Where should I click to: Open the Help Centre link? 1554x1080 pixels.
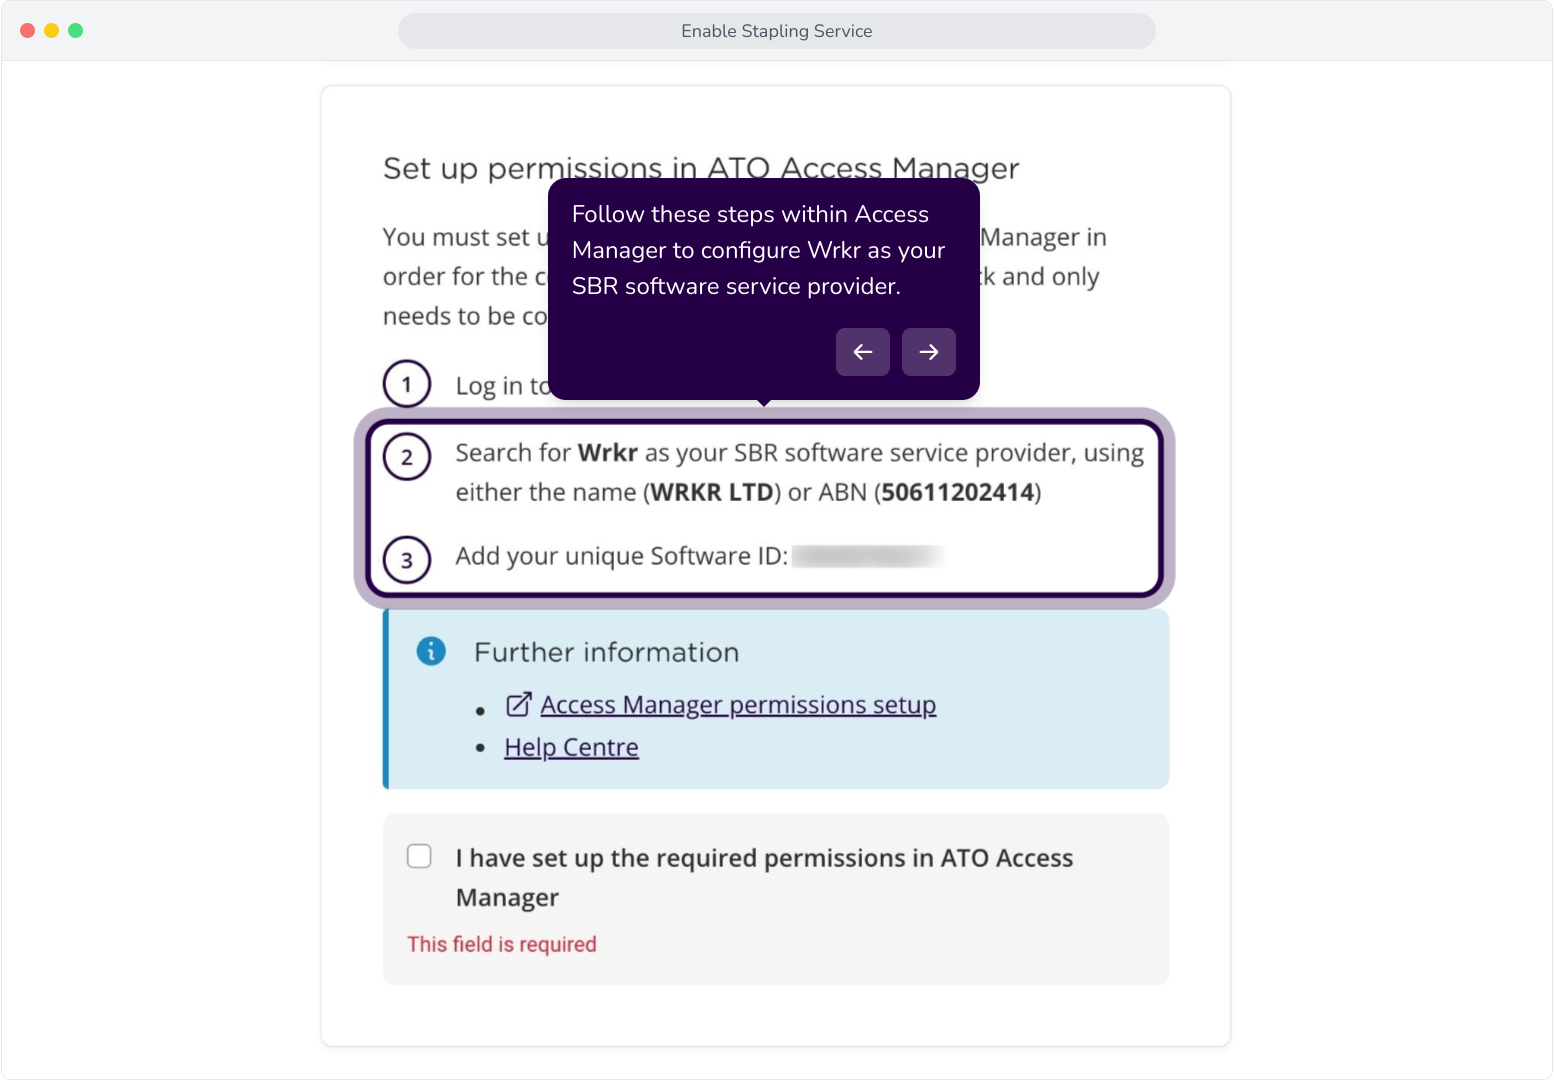pyautogui.click(x=571, y=747)
